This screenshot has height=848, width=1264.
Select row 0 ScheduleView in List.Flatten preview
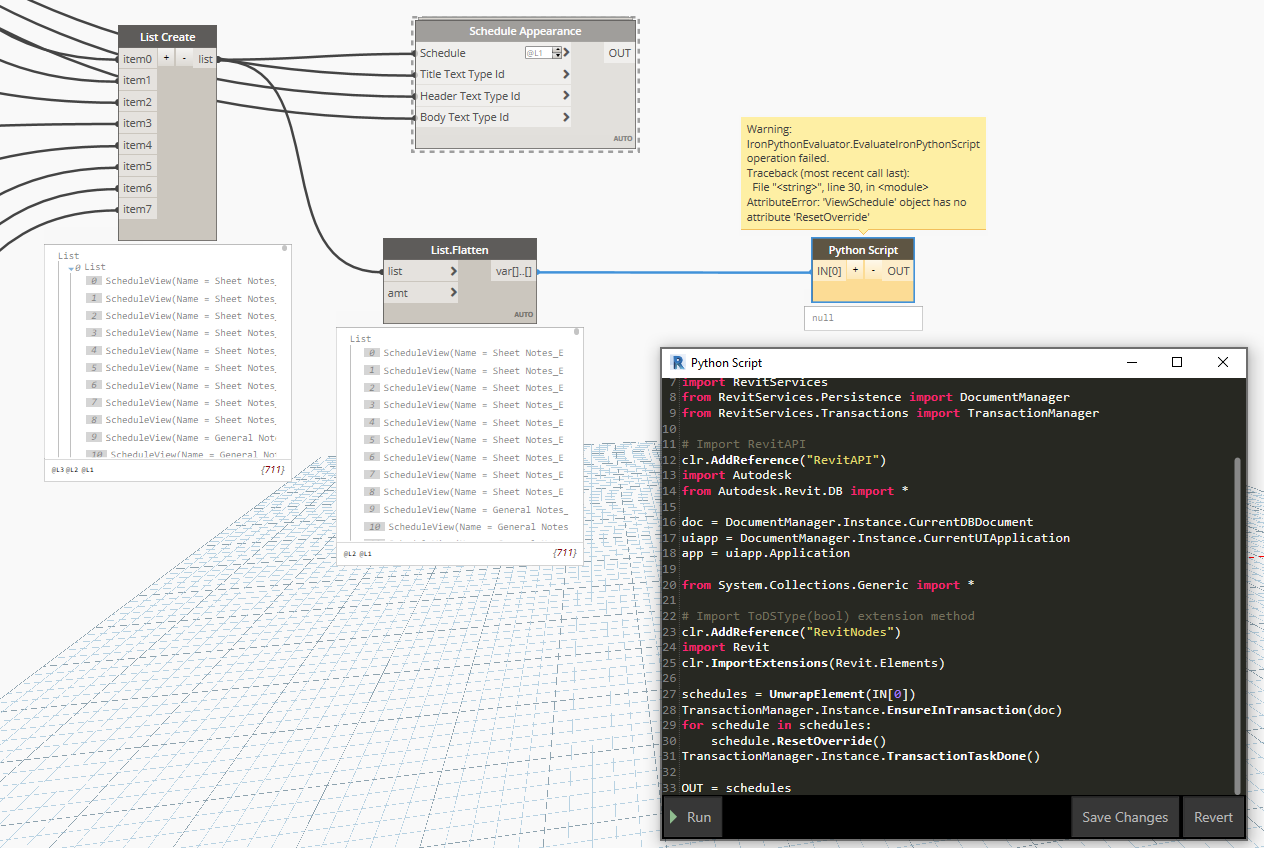pyautogui.click(x=462, y=353)
